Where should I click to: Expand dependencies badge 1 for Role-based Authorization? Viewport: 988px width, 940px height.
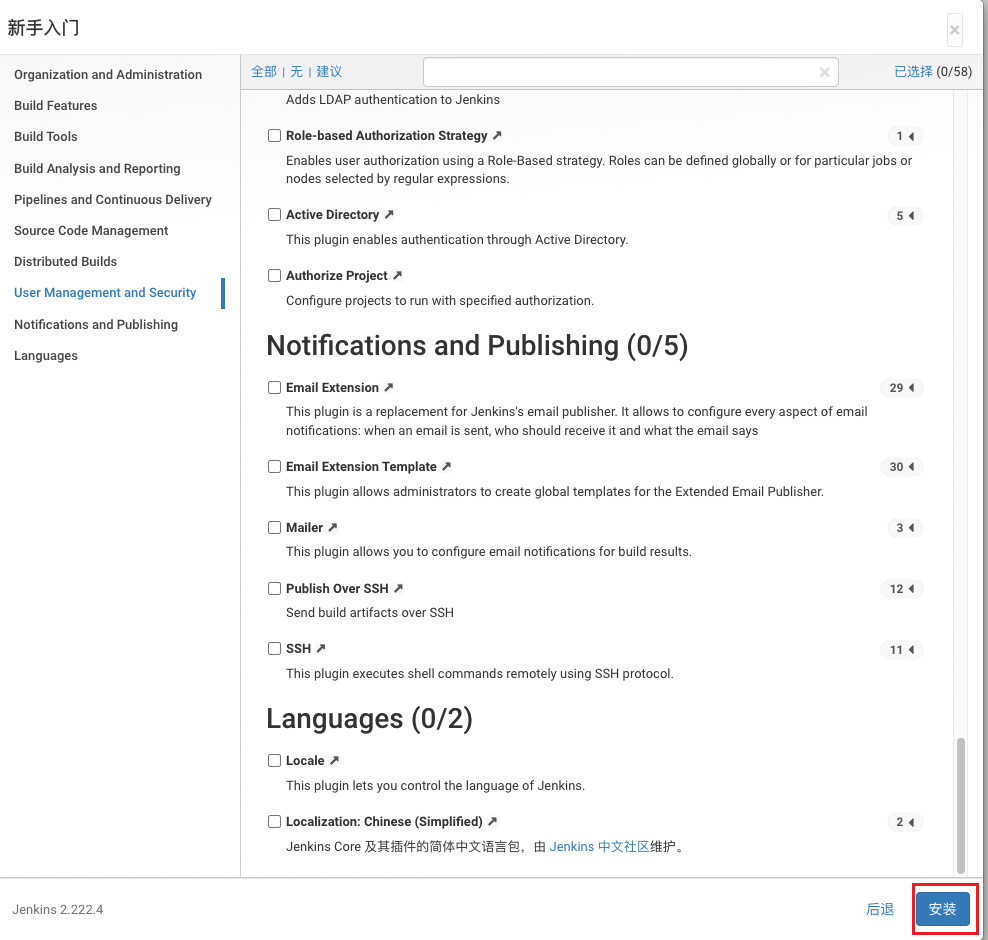(x=905, y=136)
